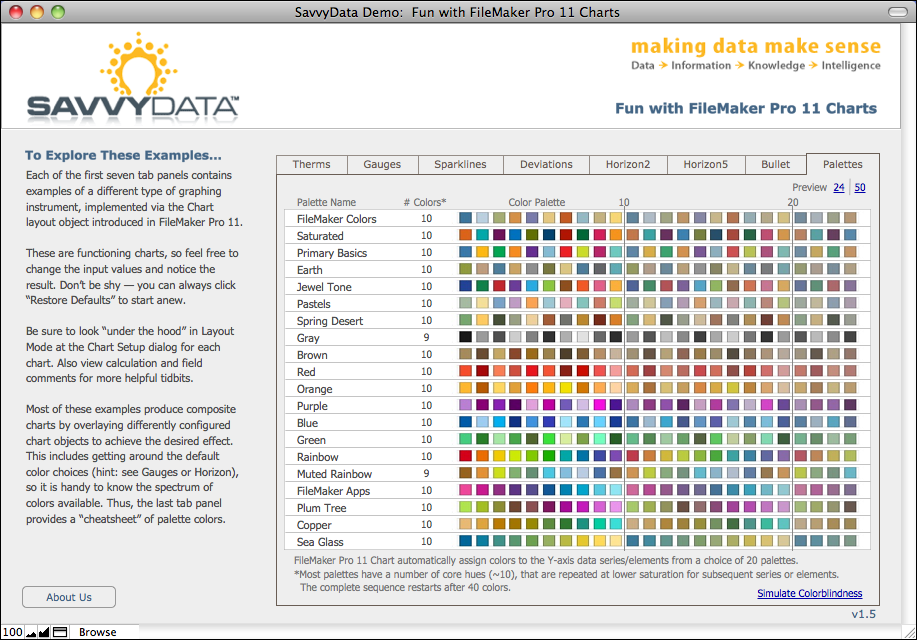The width and height of the screenshot is (917, 640).
Task: Click the Simulate Colorblindness link
Action: [809, 593]
